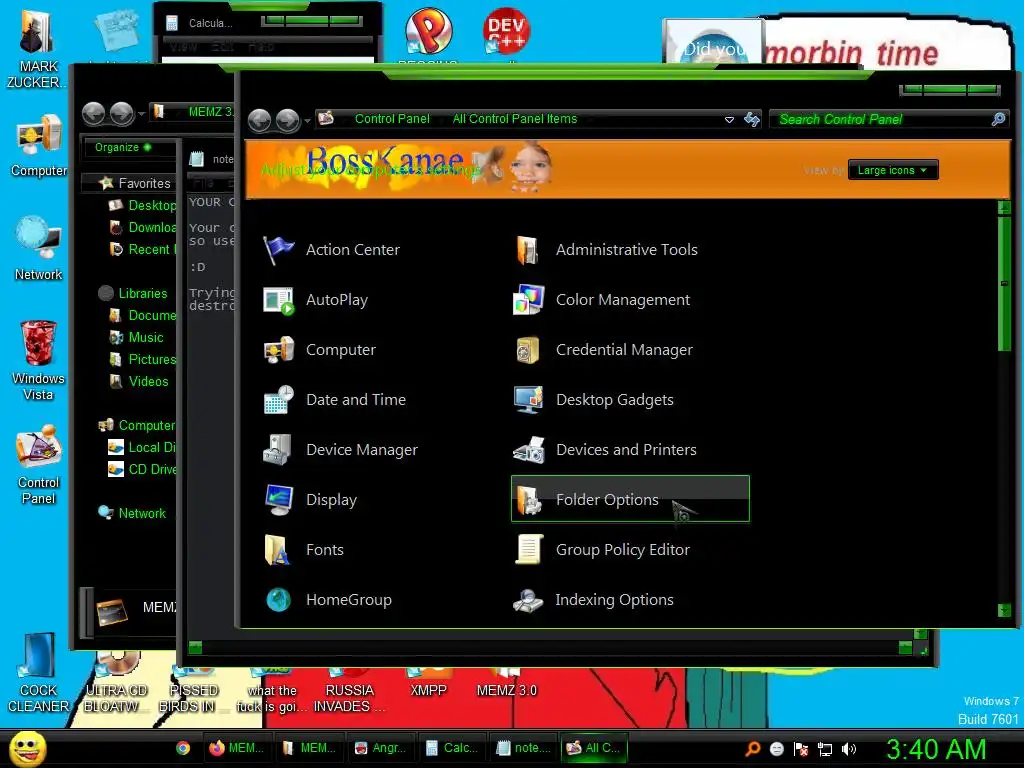
Task: Switch to the All C... taskbar button
Action: click(x=594, y=748)
